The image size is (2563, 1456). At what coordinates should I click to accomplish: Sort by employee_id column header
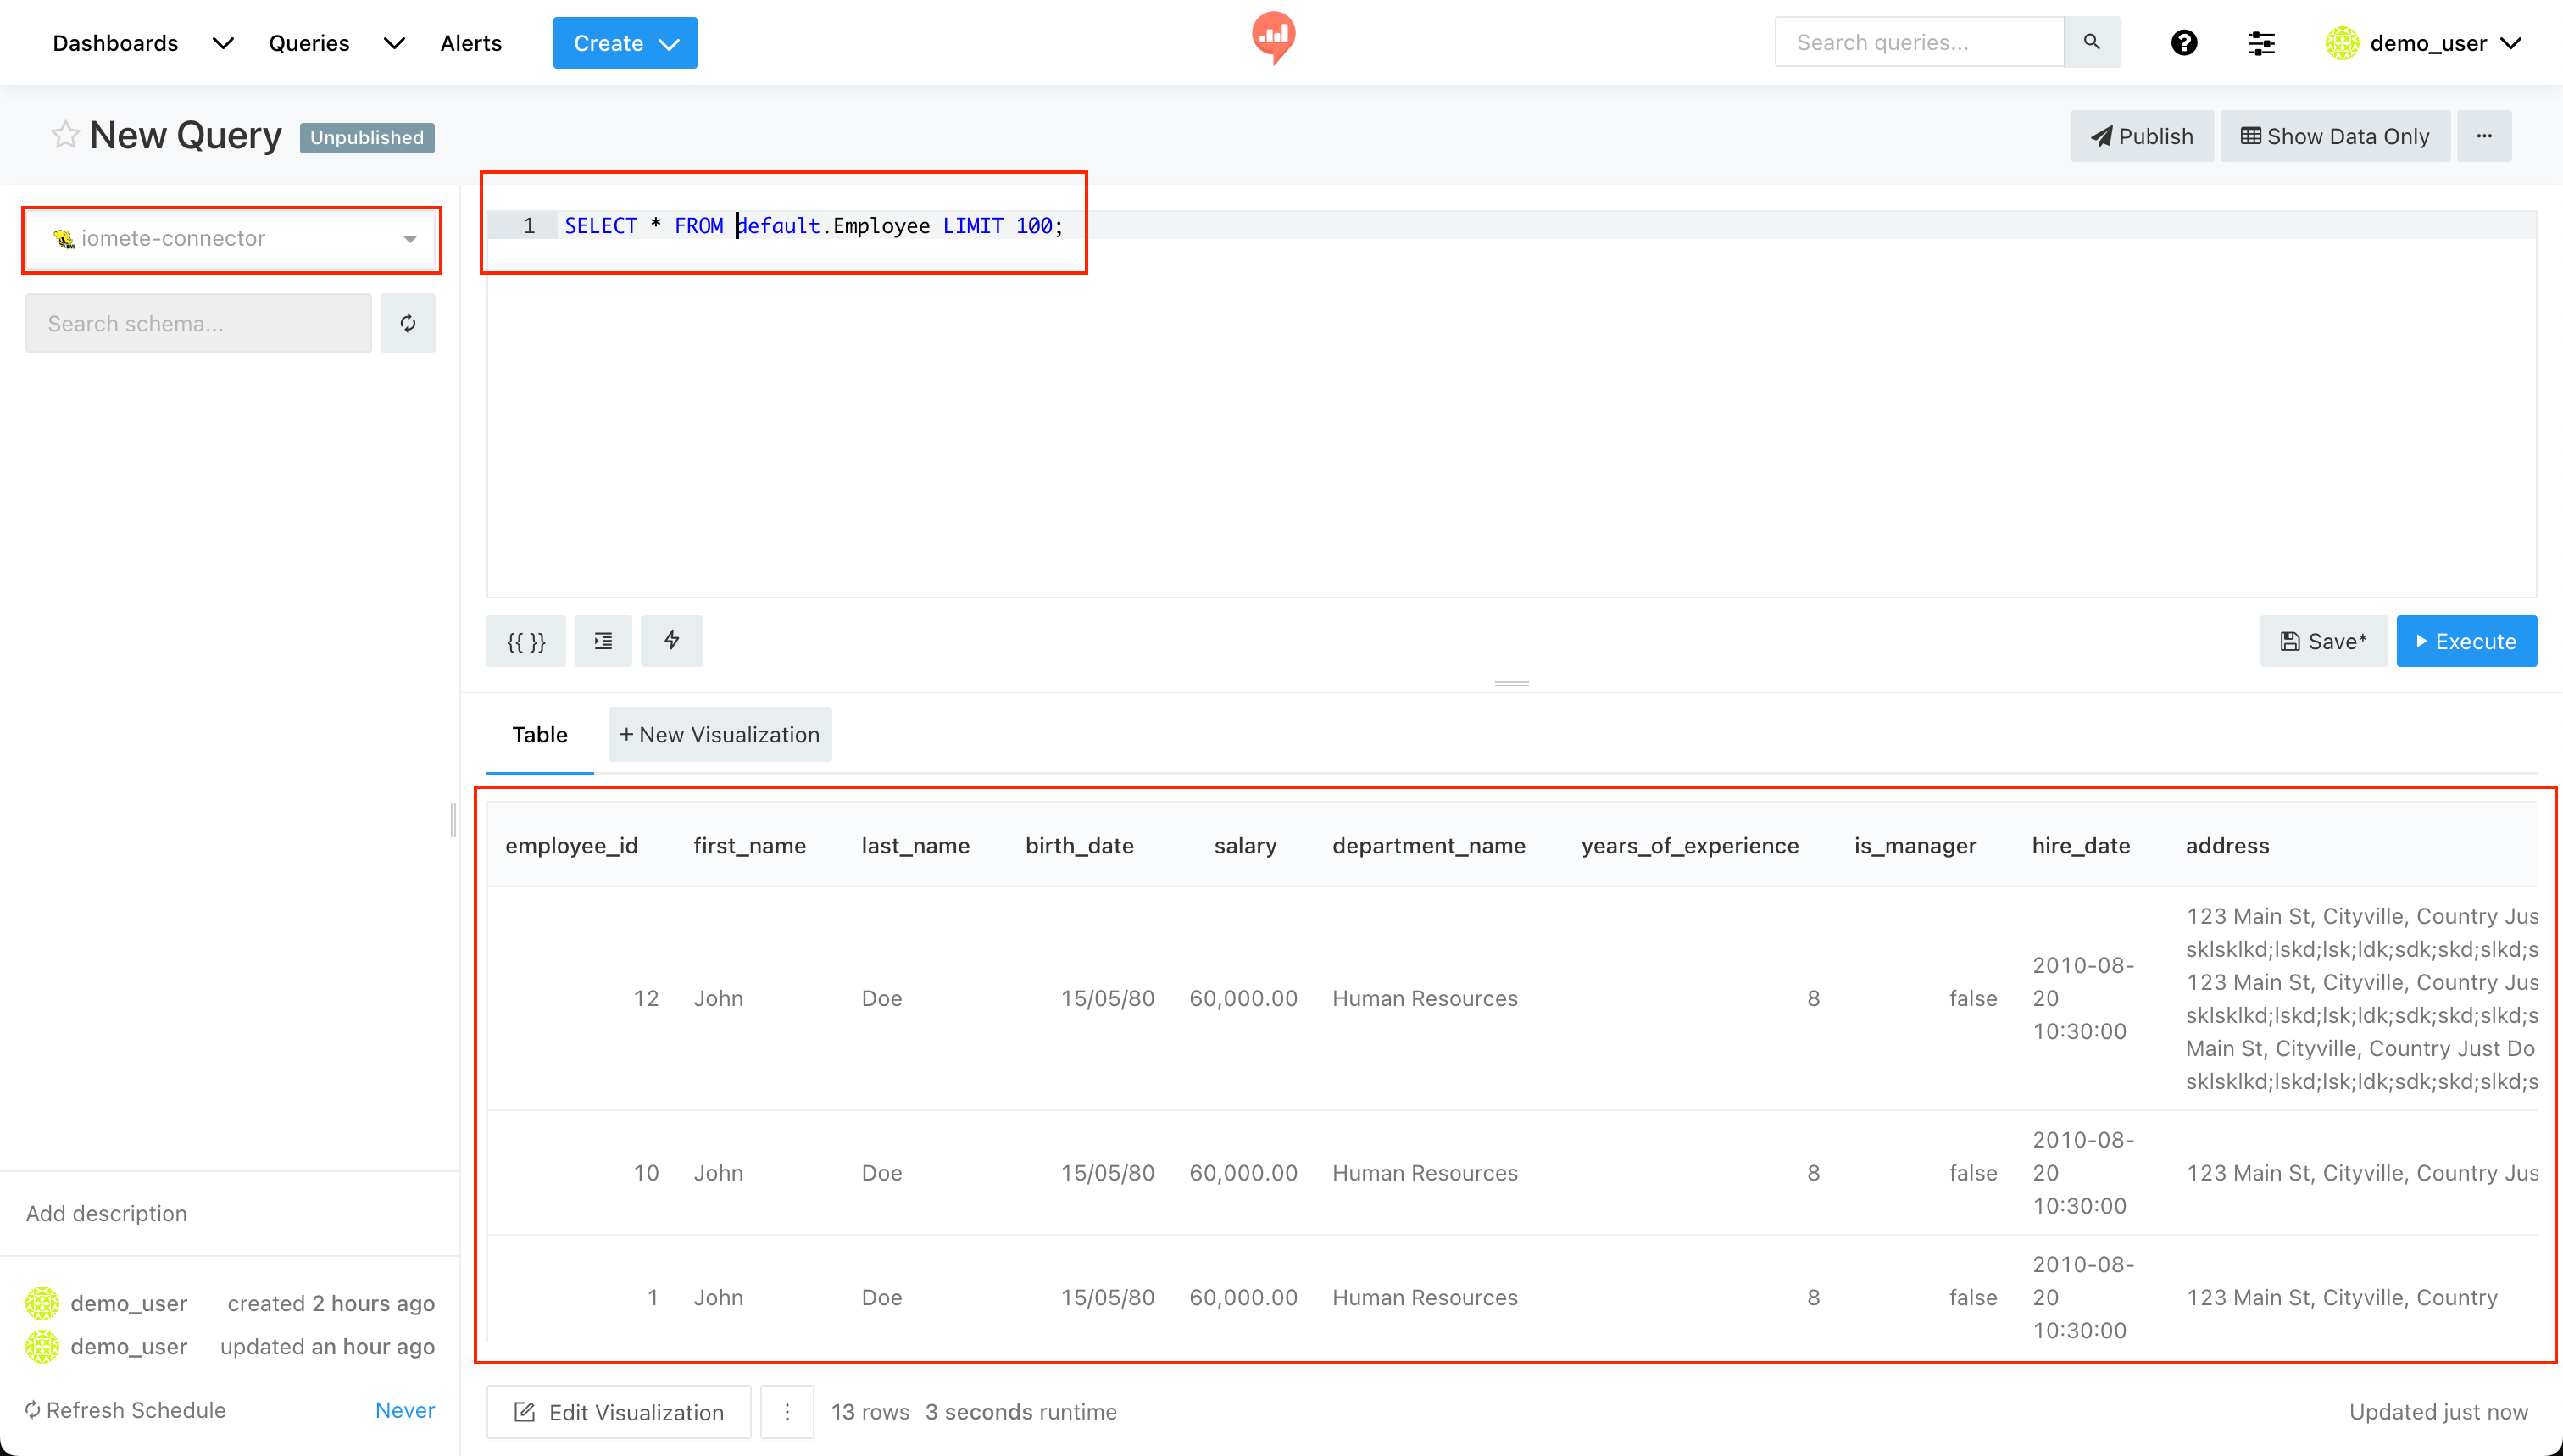(x=572, y=845)
